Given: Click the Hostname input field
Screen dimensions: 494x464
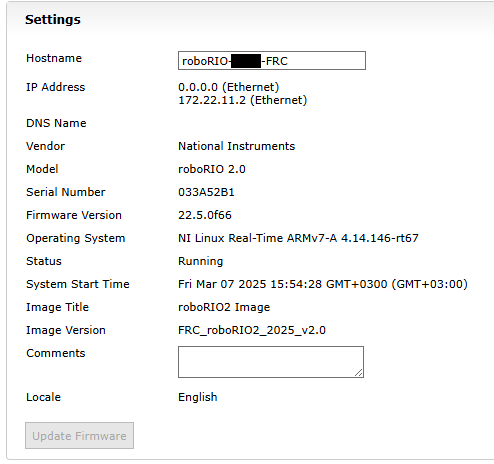Looking at the screenshot, I should 272,60.
